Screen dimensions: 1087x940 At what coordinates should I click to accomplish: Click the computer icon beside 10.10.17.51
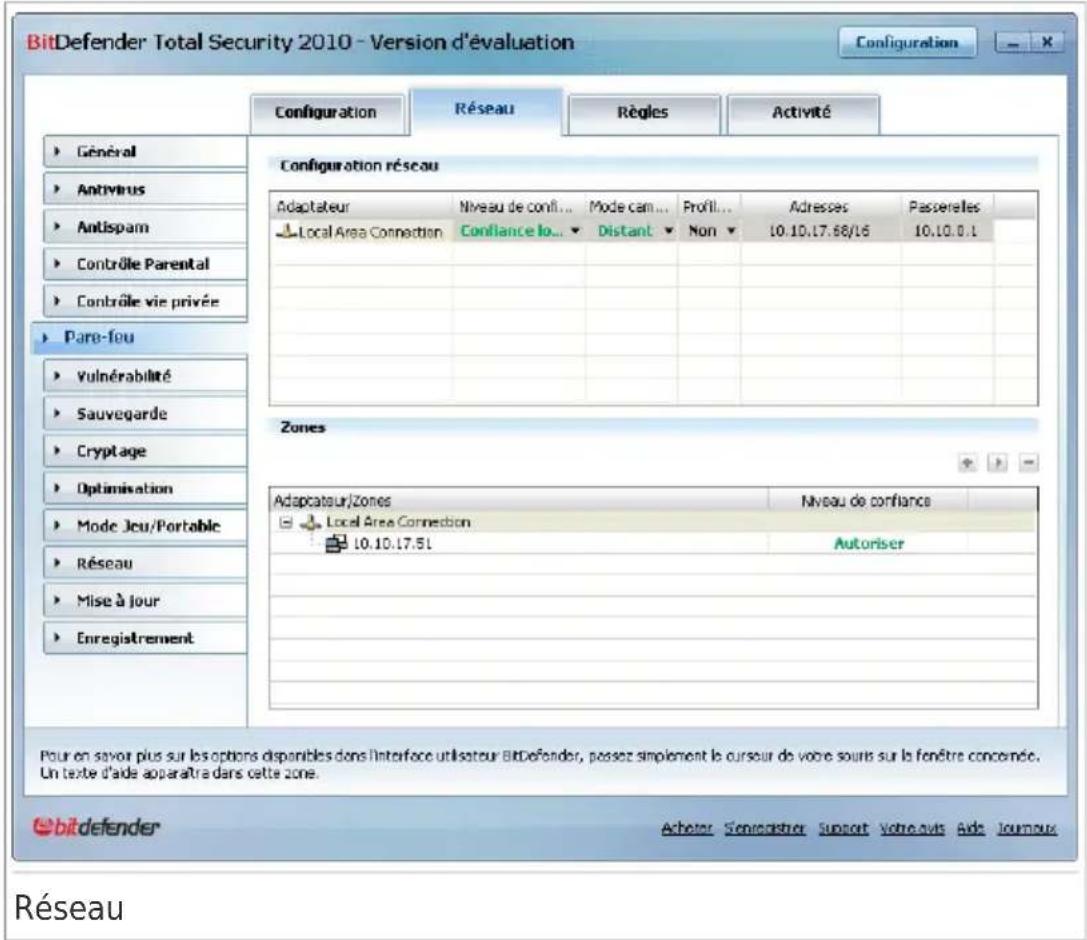coord(336,543)
